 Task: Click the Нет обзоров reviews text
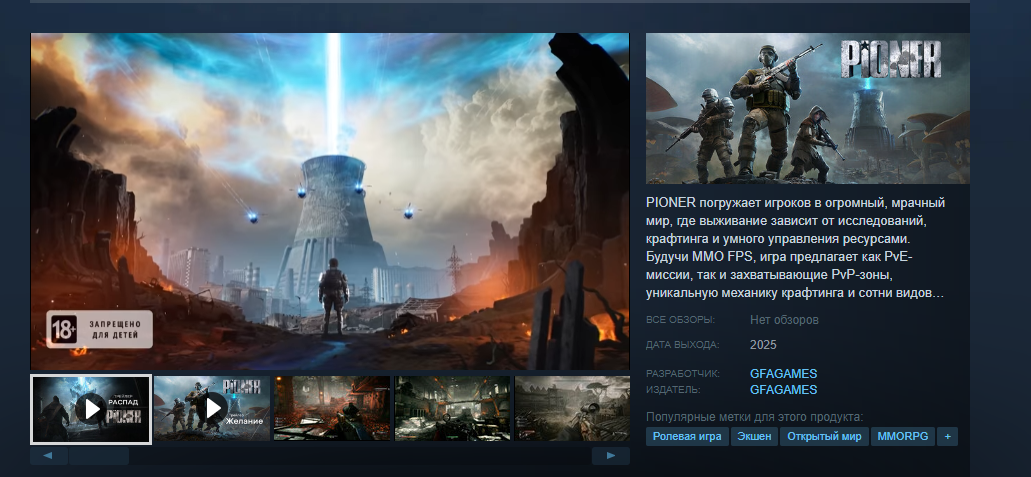point(784,320)
